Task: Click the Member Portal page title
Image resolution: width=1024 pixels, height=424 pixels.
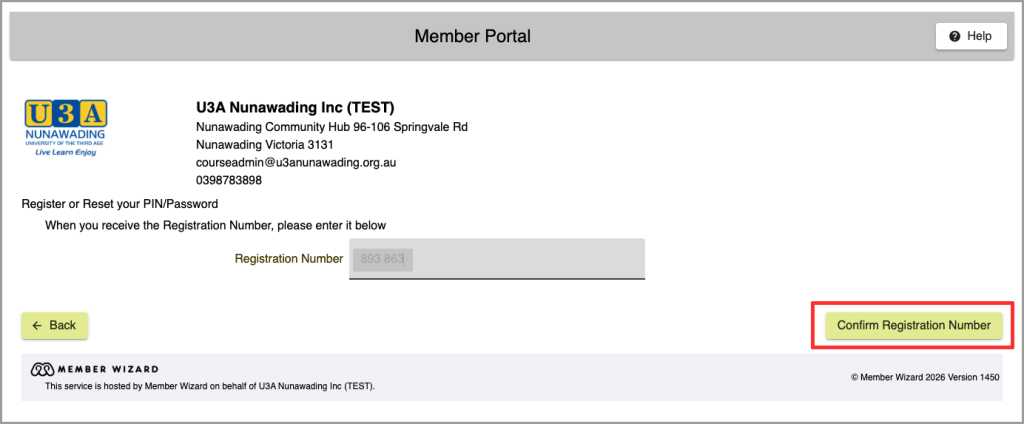Action: [x=473, y=37]
